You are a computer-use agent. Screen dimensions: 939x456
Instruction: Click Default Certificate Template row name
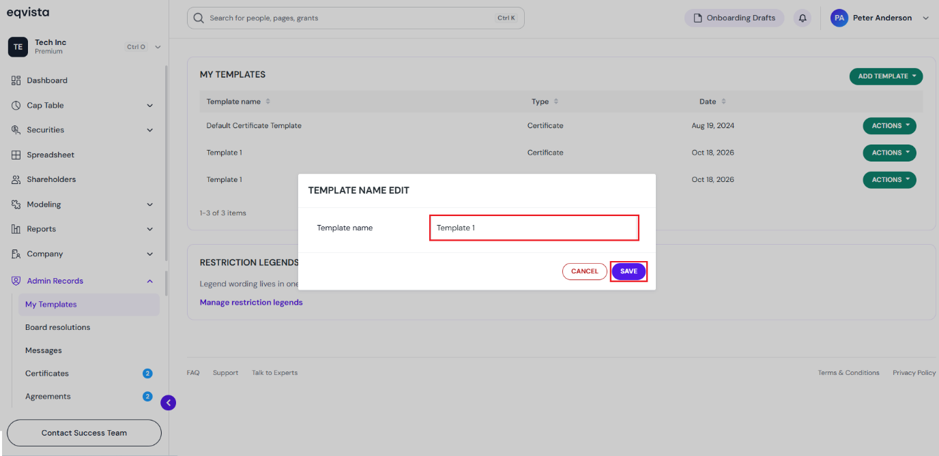click(254, 126)
